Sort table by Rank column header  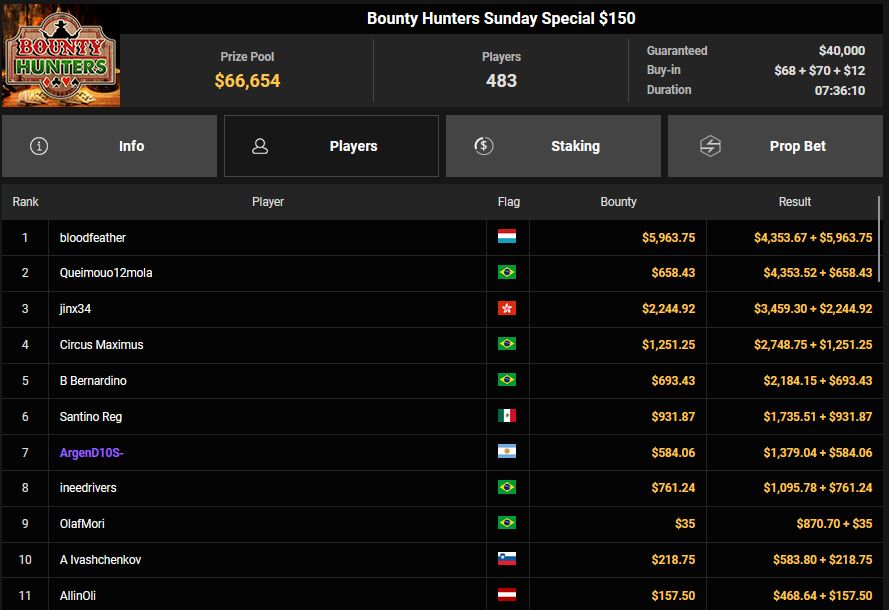[x=25, y=202]
